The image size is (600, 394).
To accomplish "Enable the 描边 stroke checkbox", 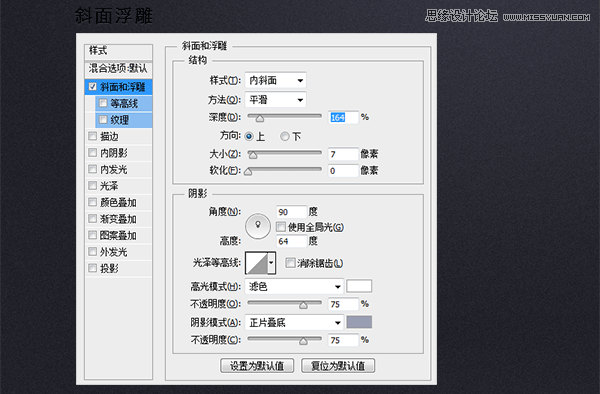I will [93, 136].
